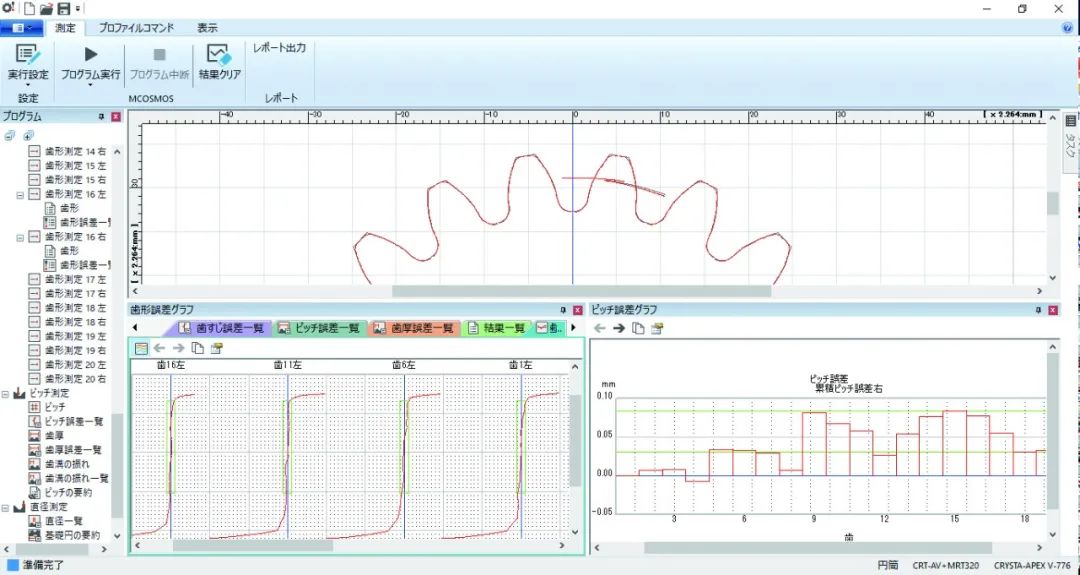Screen dimensions: 1080x575
Task: Toggle pin on 歯形誤差グラフ panel
Action: click(x=565, y=311)
